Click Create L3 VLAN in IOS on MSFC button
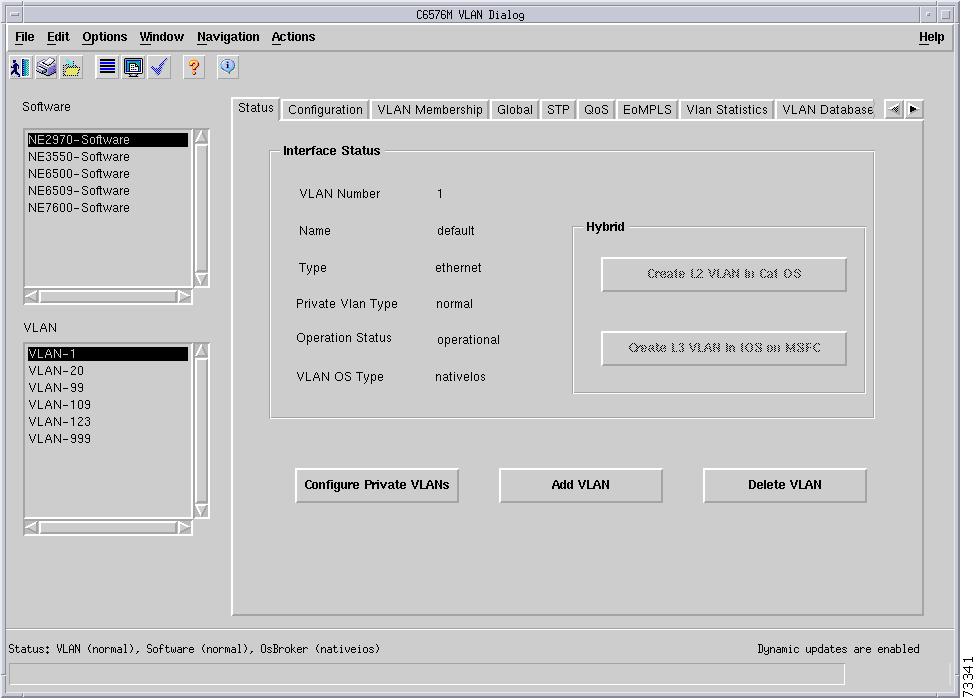This screenshot has width=977, height=698. (x=724, y=348)
